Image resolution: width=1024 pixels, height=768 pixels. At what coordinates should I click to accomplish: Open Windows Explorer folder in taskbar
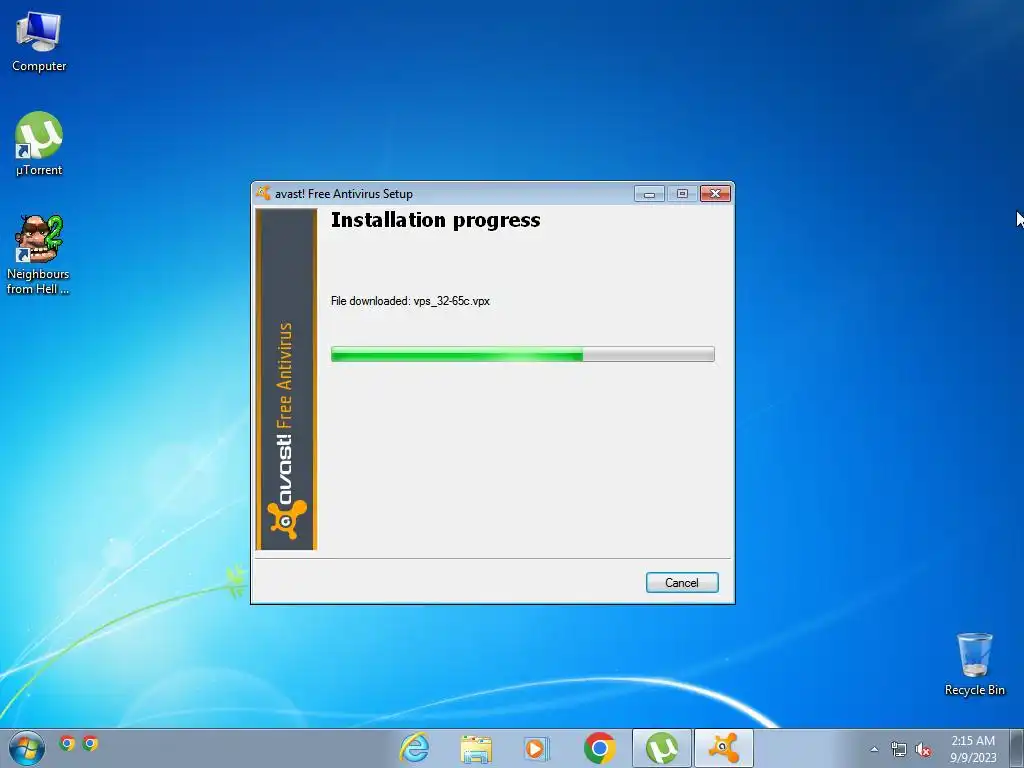coord(476,748)
